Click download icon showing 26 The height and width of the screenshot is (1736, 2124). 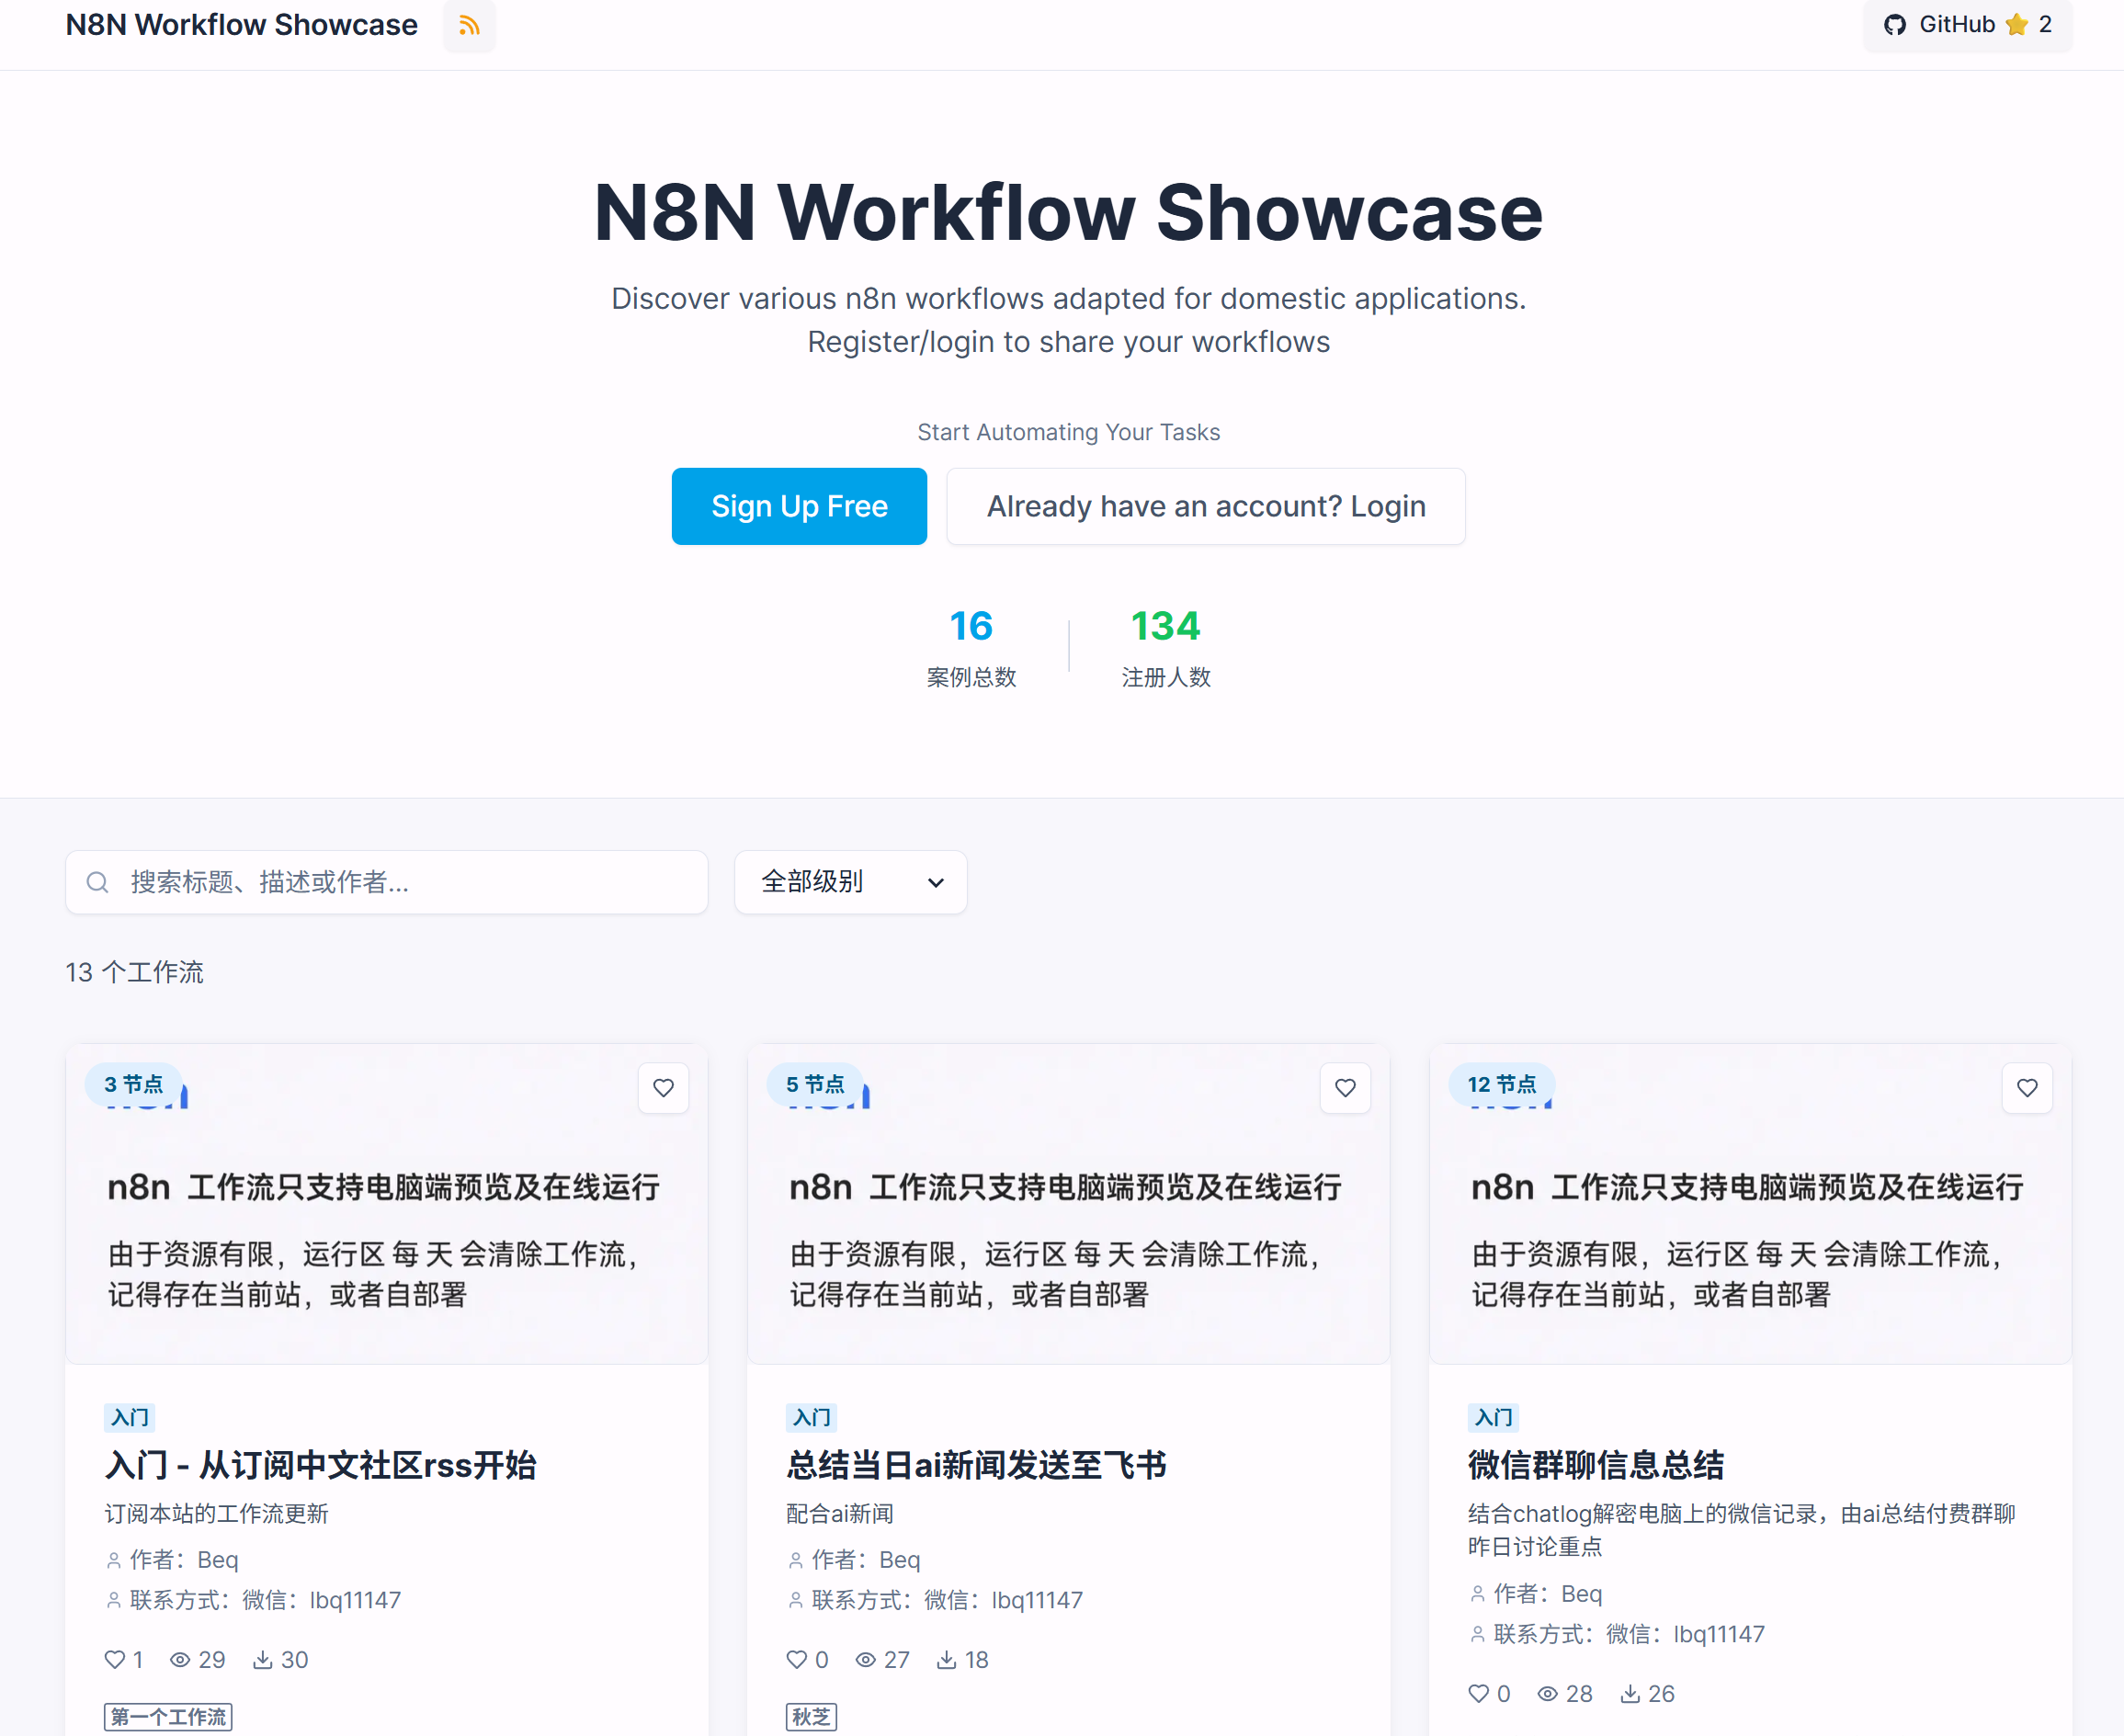[1631, 1694]
